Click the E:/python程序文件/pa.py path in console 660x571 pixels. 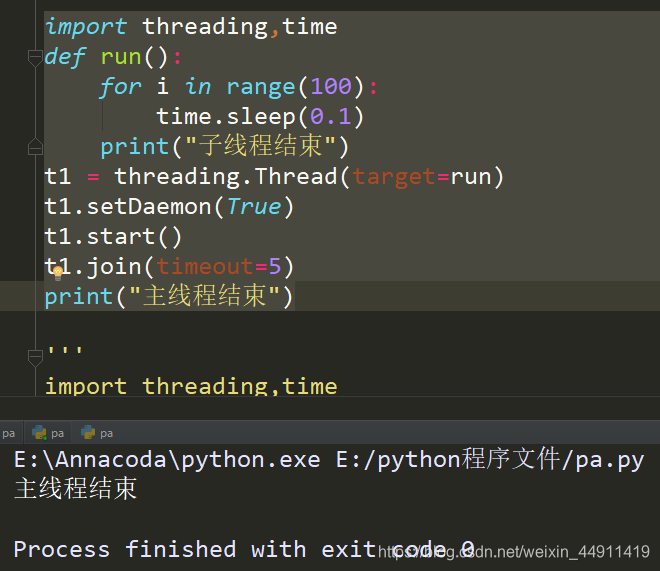(490, 459)
